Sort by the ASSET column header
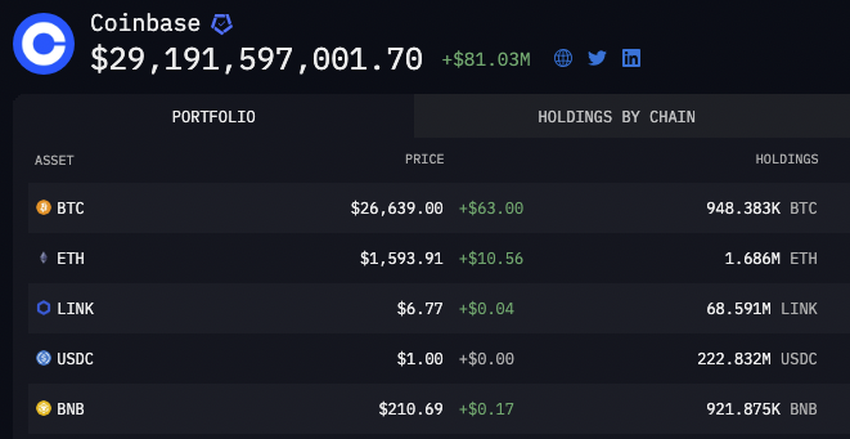 tap(54, 160)
